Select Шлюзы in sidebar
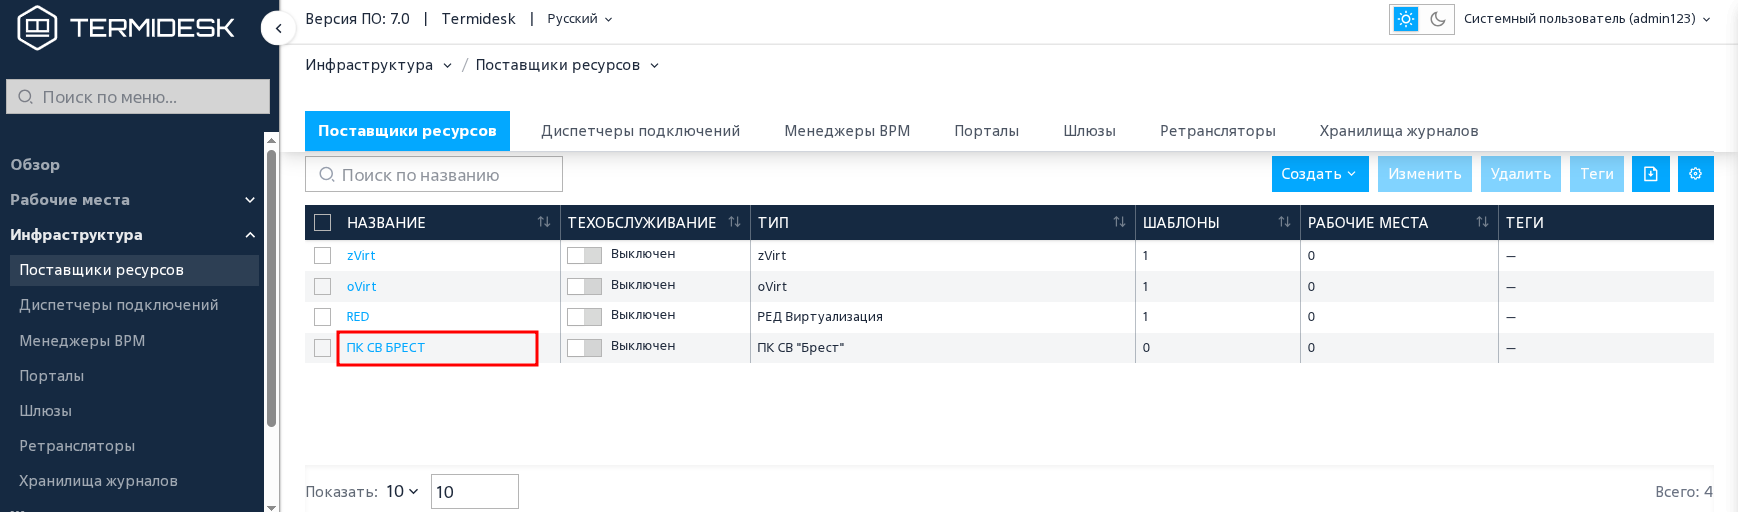The image size is (1738, 512). 46,411
